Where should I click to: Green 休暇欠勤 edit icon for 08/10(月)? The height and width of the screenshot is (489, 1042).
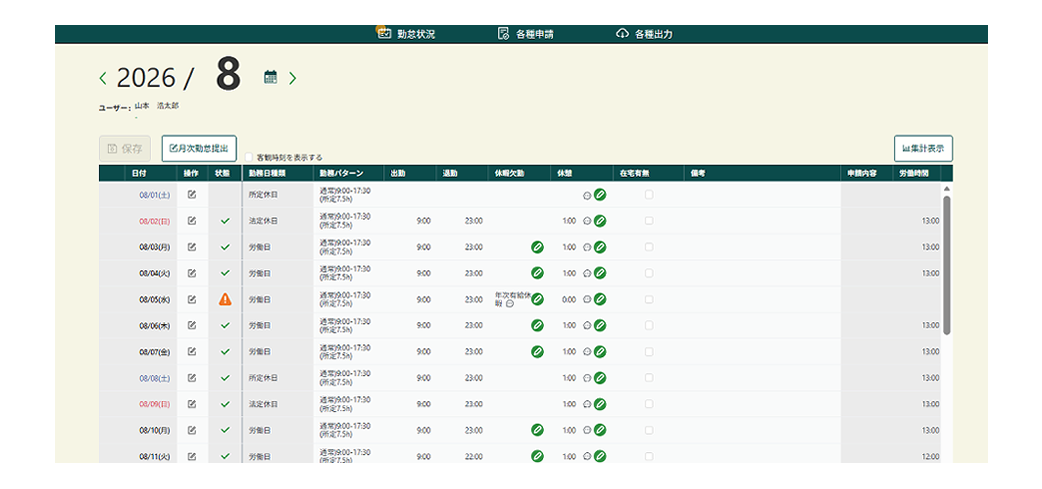(538, 431)
